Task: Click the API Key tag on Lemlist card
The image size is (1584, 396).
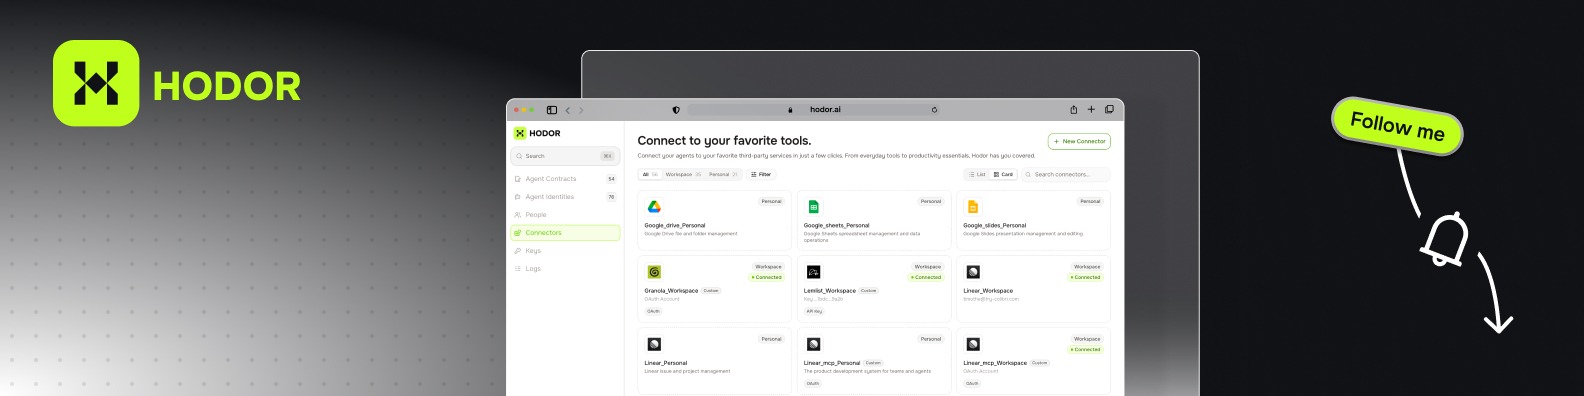Action: [814, 311]
